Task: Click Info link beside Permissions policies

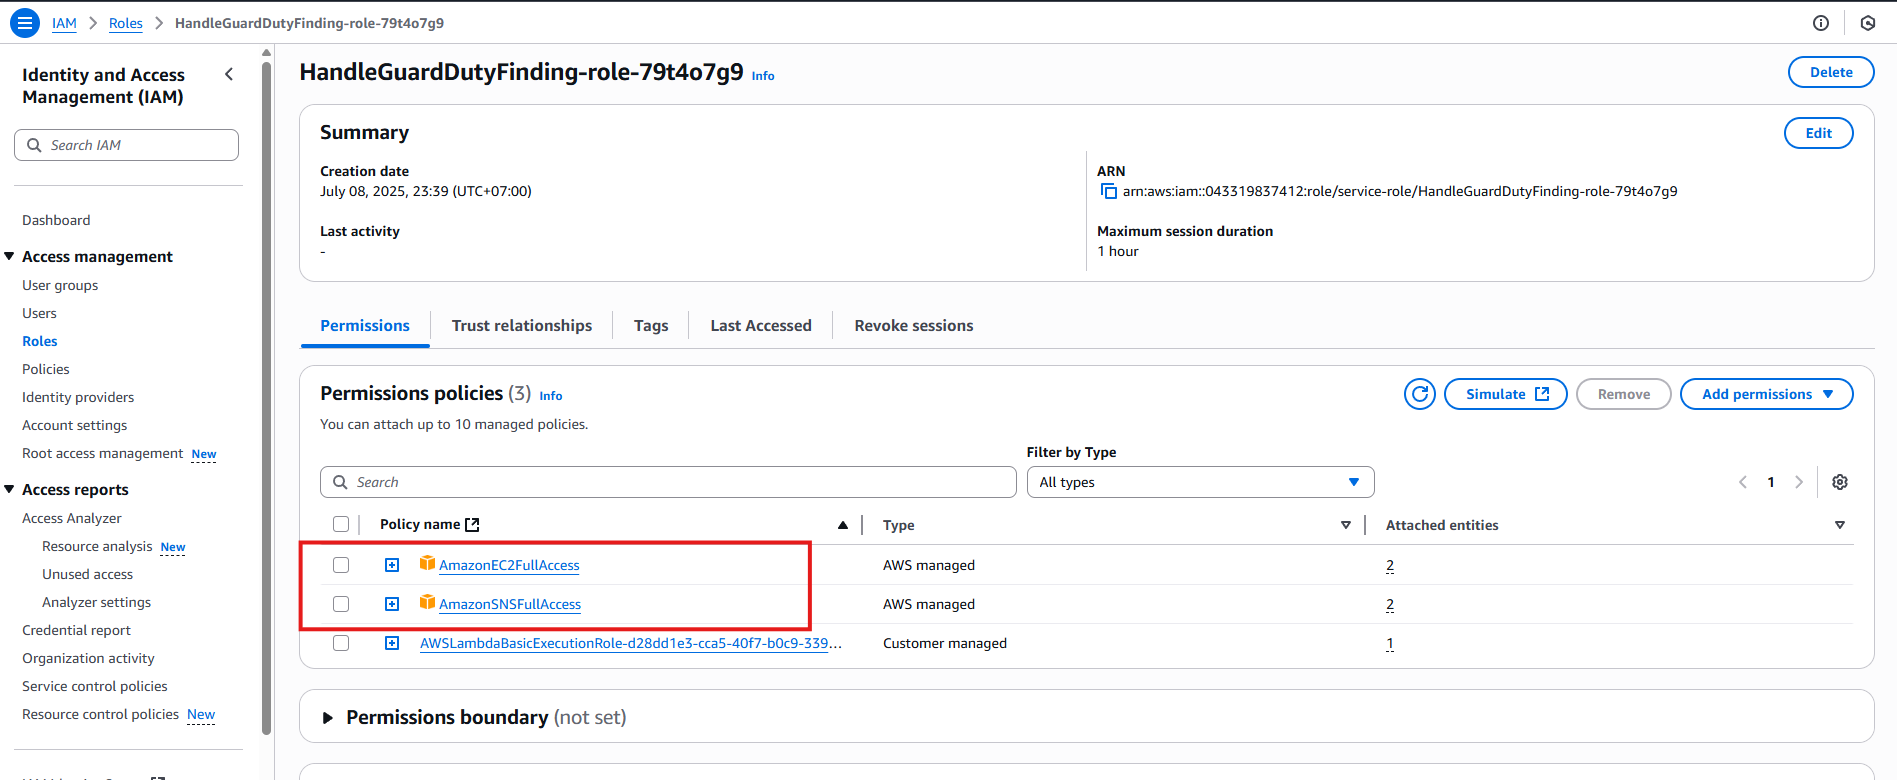Action: pyautogui.click(x=551, y=396)
